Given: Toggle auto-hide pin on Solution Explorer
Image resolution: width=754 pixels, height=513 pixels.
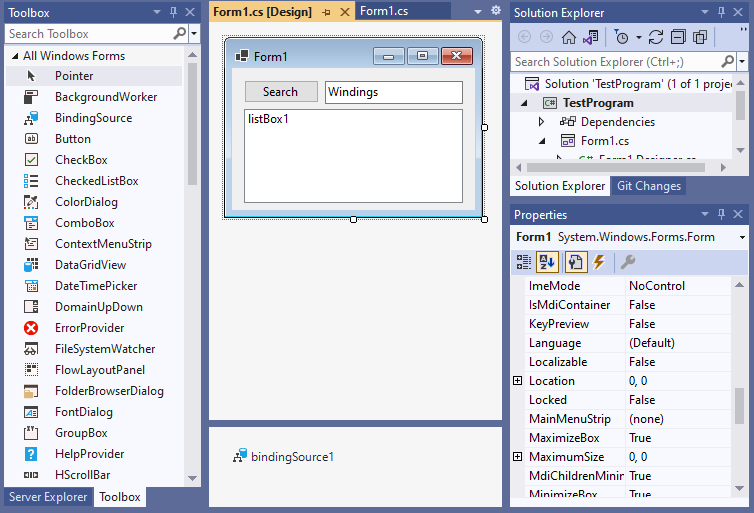Looking at the screenshot, I should 721,13.
